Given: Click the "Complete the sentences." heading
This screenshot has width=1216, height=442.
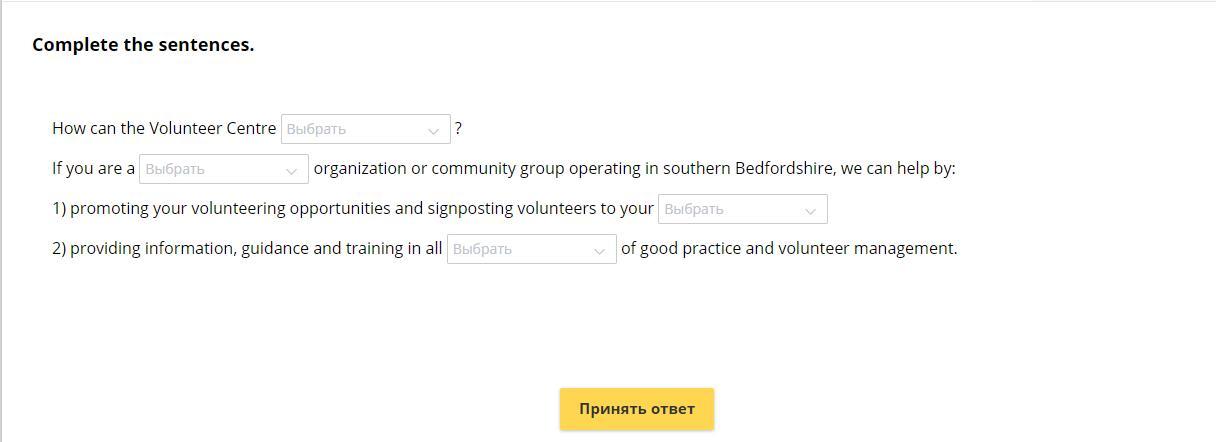Looking at the screenshot, I should 143,45.
